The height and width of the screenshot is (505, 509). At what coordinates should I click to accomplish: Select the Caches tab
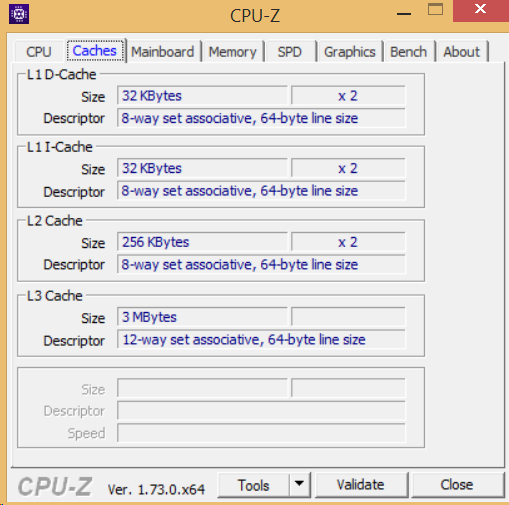pyautogui.click(x=95, y=51)
